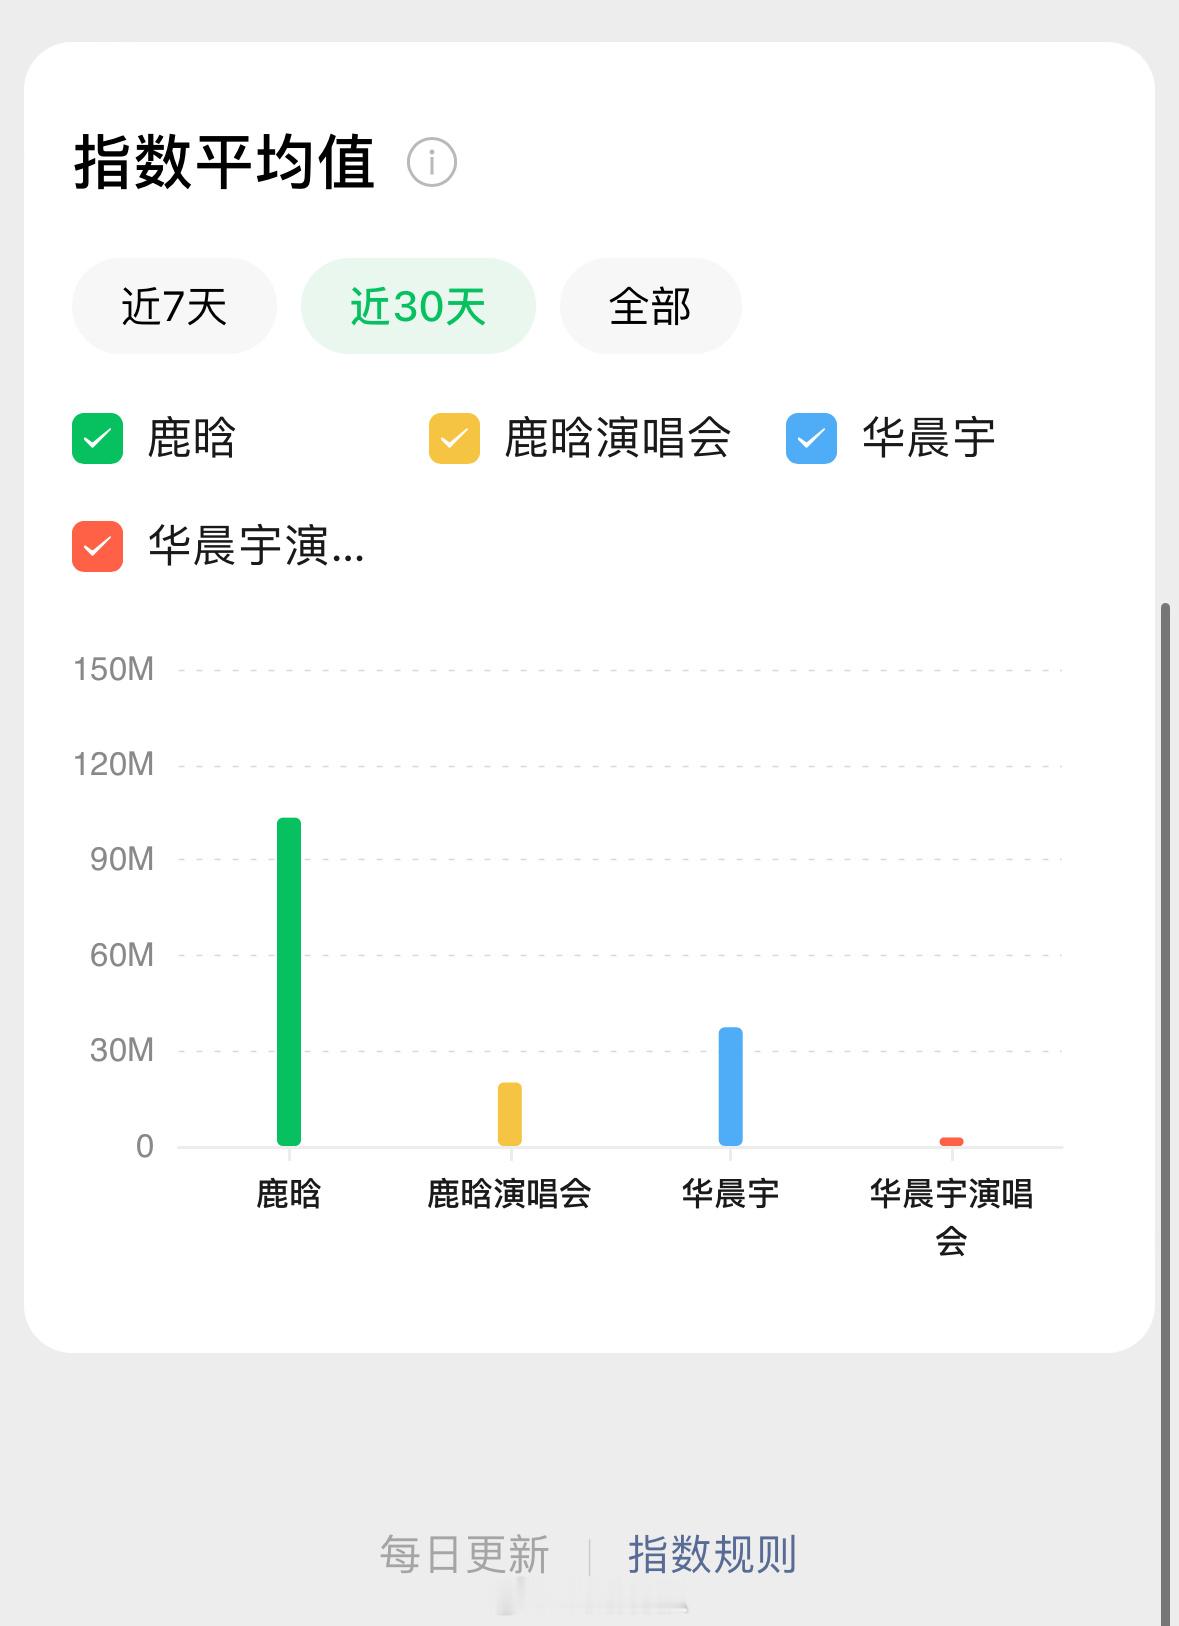This screenshot has width=1179, height=1626.
Task: Click the 每日更新 text
Action: [465, 1555]
